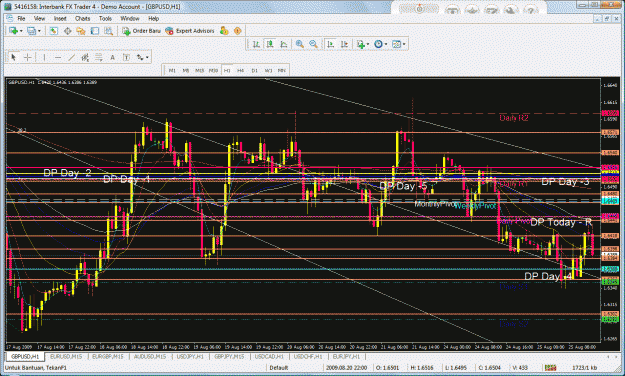The width and height of the screenshot is (625, 376).
Task: Expand the Profiles dropdown arrow
Action: pyautogui.click(x=39, y=31)
